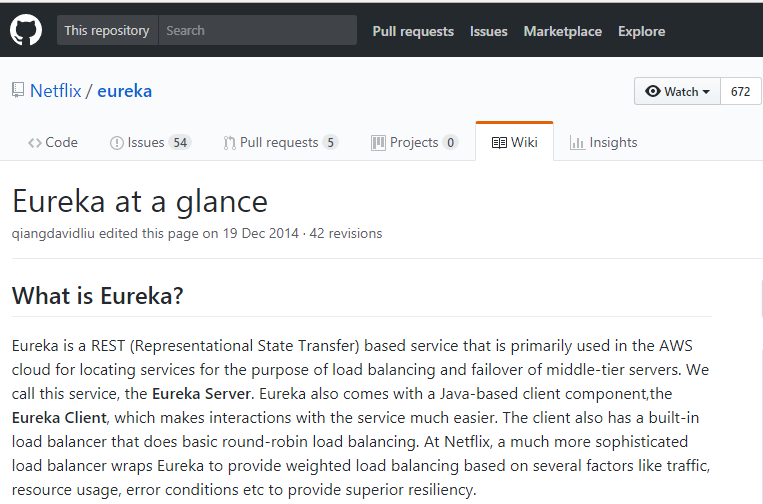View the 42 revisions history link

point(346,233)
